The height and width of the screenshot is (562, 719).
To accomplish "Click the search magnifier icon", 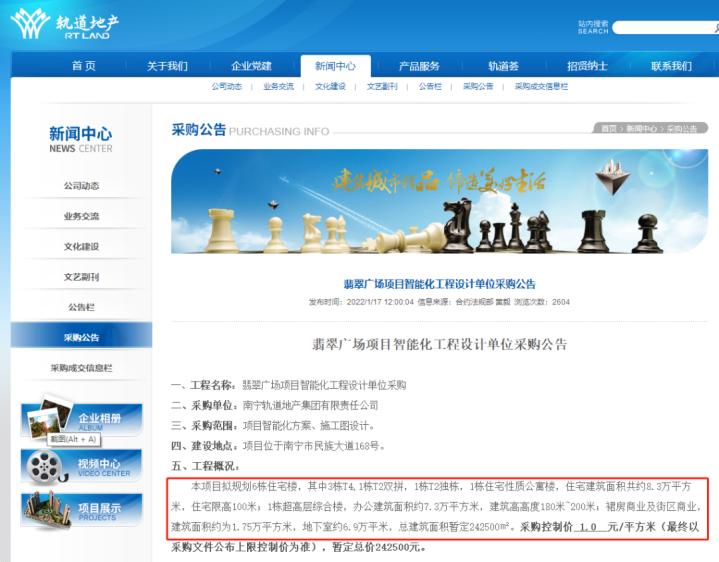I will tap(716, 28).
